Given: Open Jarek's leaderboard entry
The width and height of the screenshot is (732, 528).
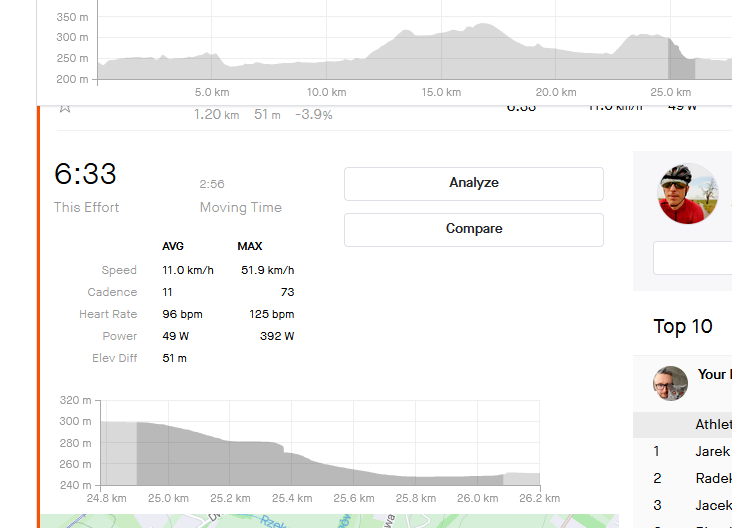Looking at the screenshot, I should 712,451.
